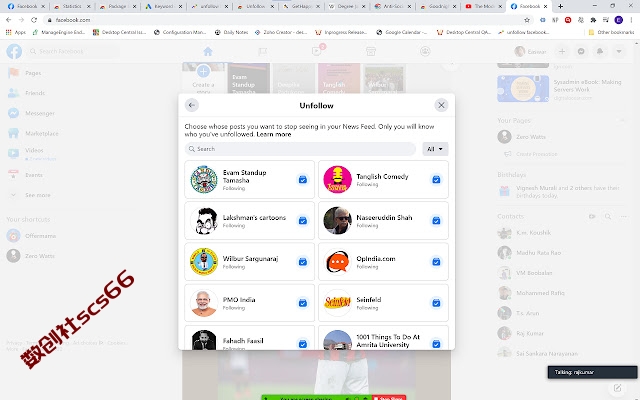Reload the page with browser refresh

(x=34, y=20)
